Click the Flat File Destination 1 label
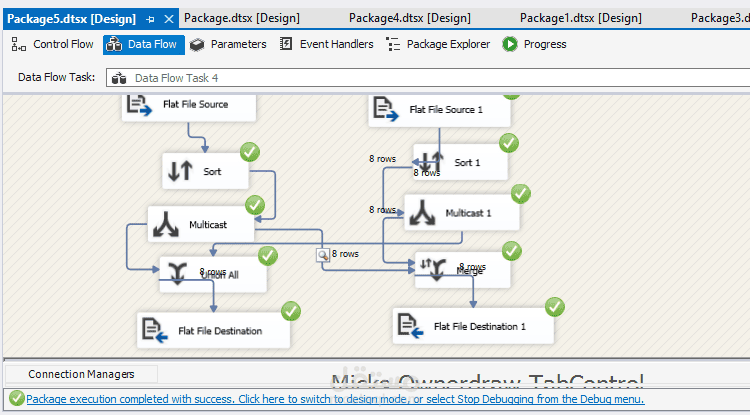The image size is (750, 415). 480,327
